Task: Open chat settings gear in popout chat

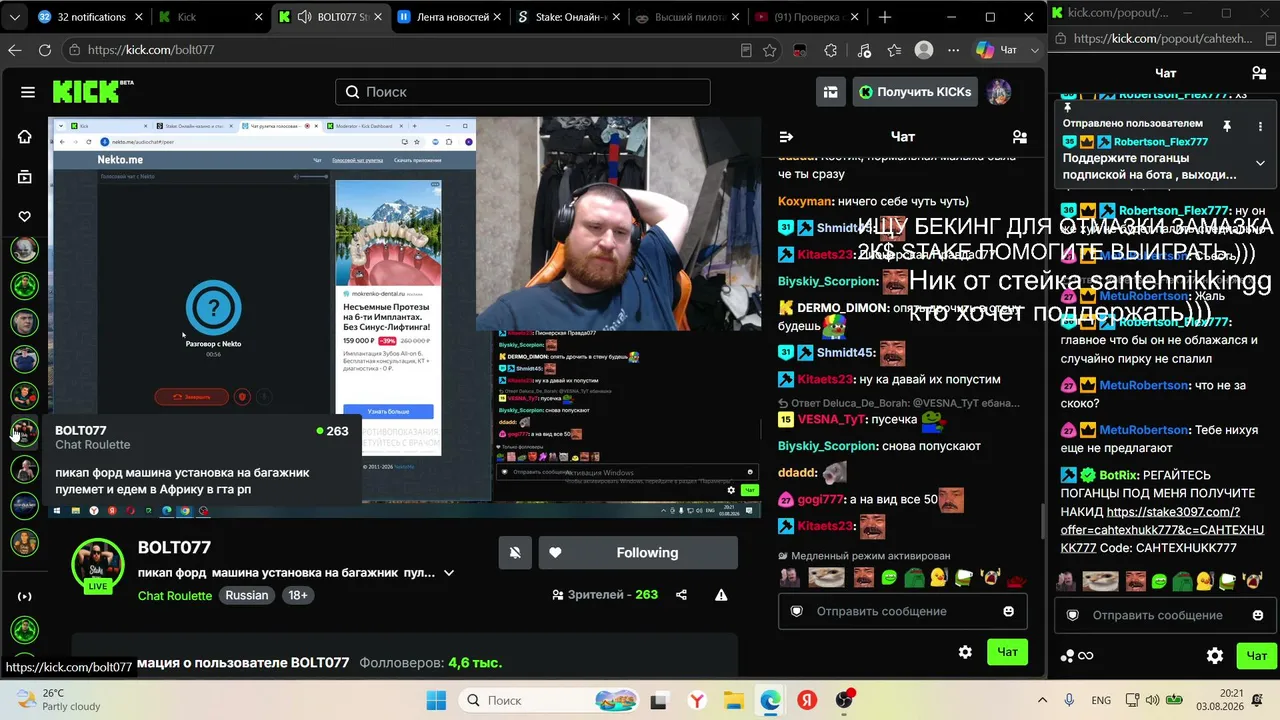Action: click(1215, 656)
